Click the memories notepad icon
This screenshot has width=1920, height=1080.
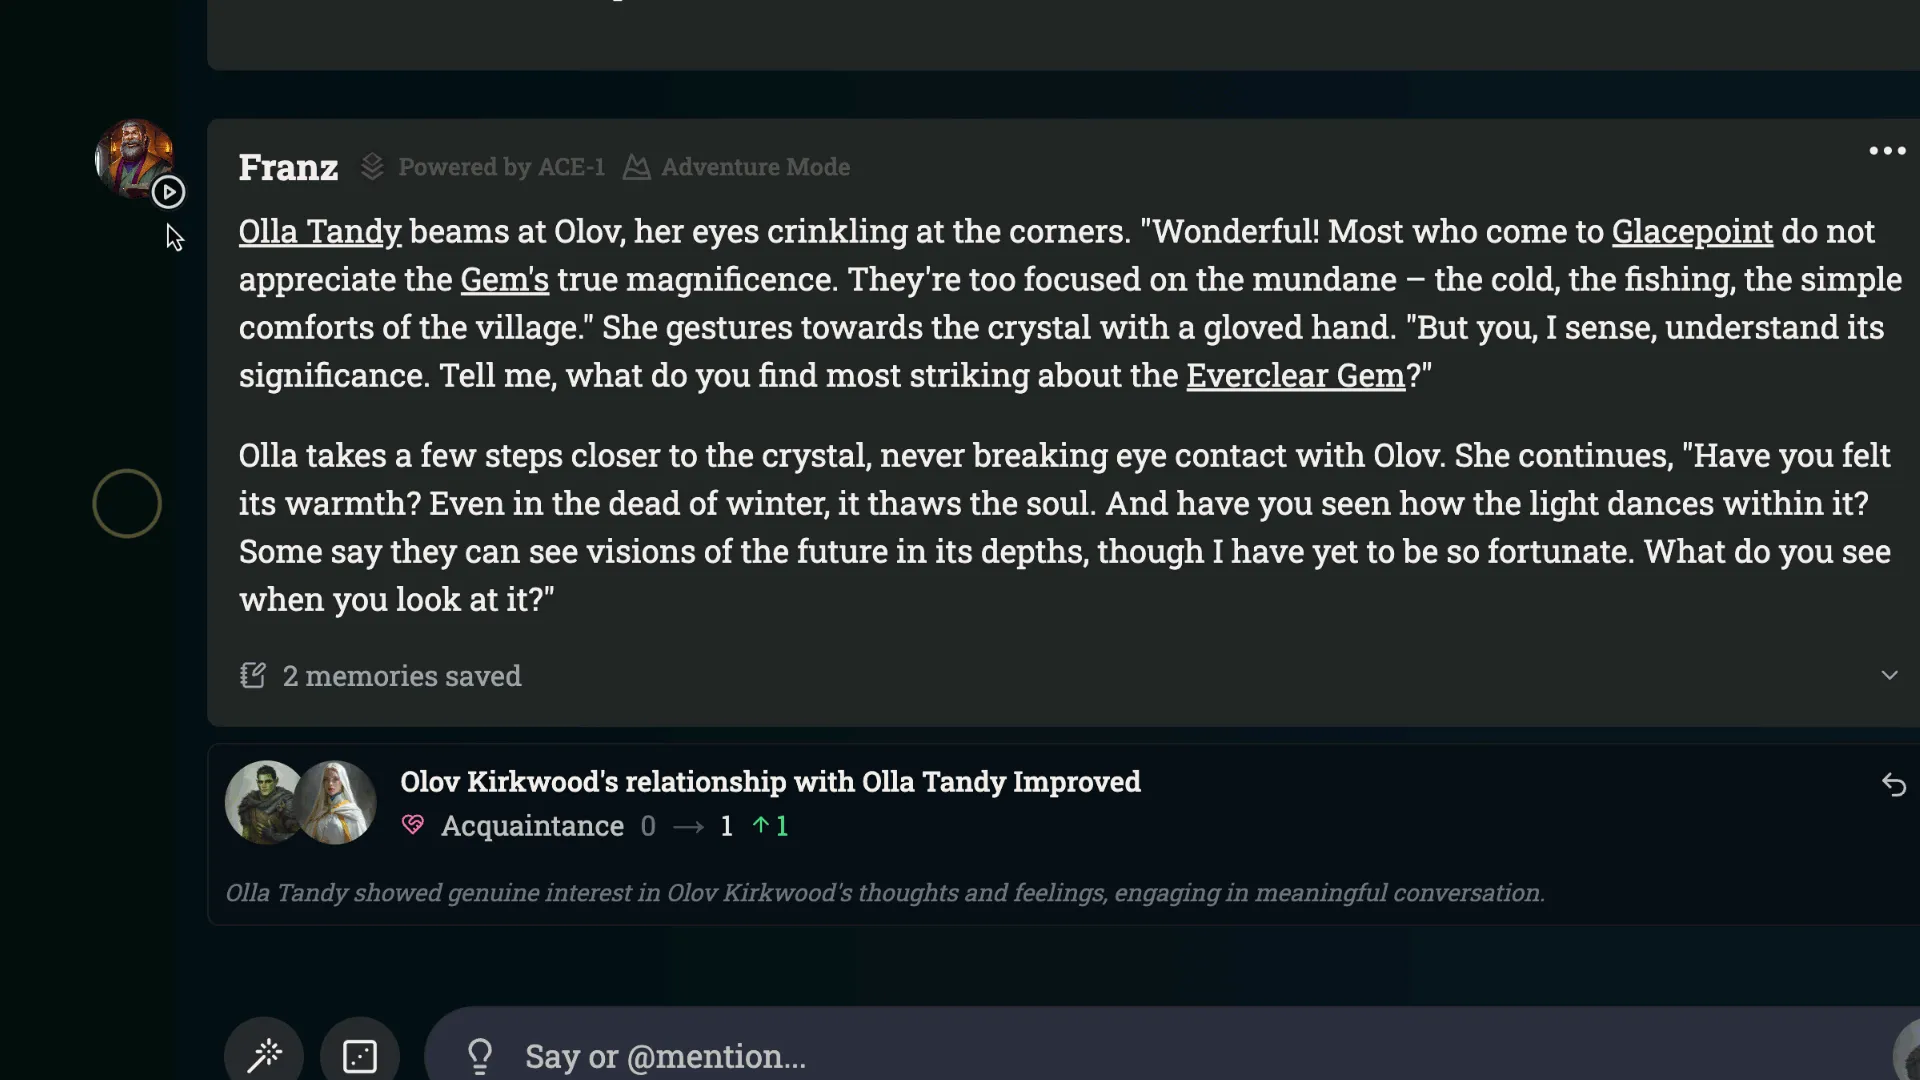(x=253, y=676)
